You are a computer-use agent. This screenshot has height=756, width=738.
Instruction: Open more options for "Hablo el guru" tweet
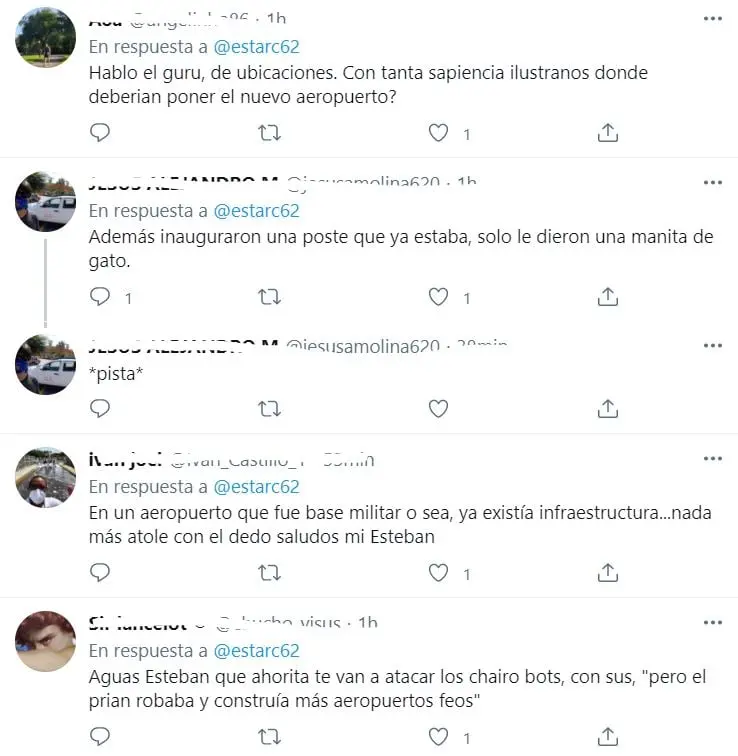click(712, 19)
